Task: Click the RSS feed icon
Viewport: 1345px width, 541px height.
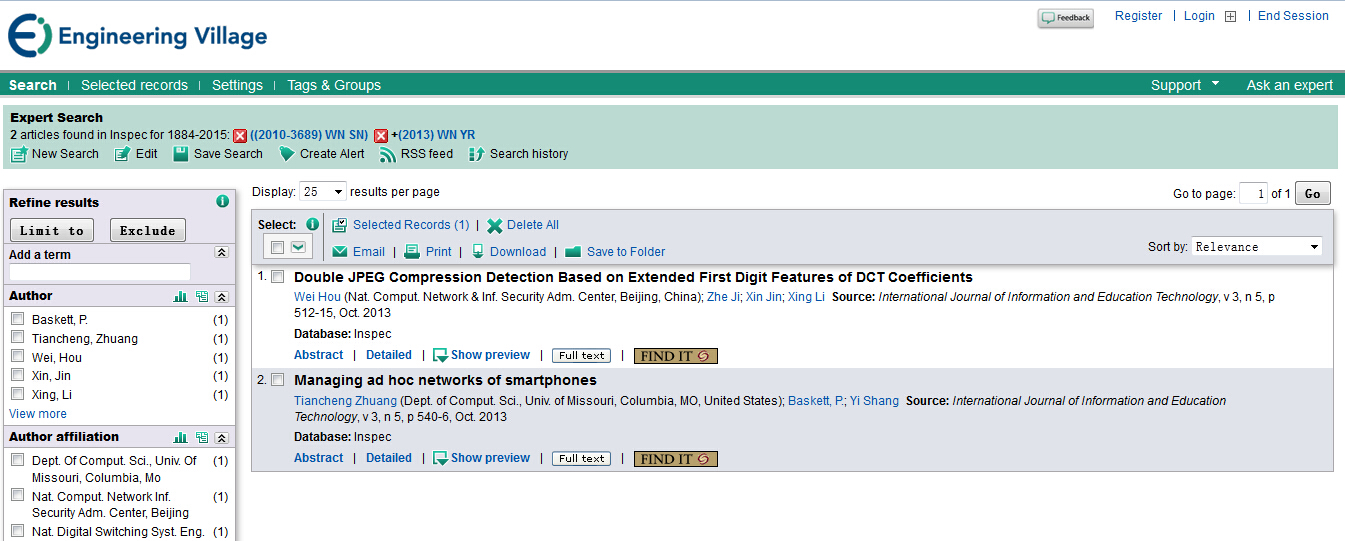Action: 388,154
